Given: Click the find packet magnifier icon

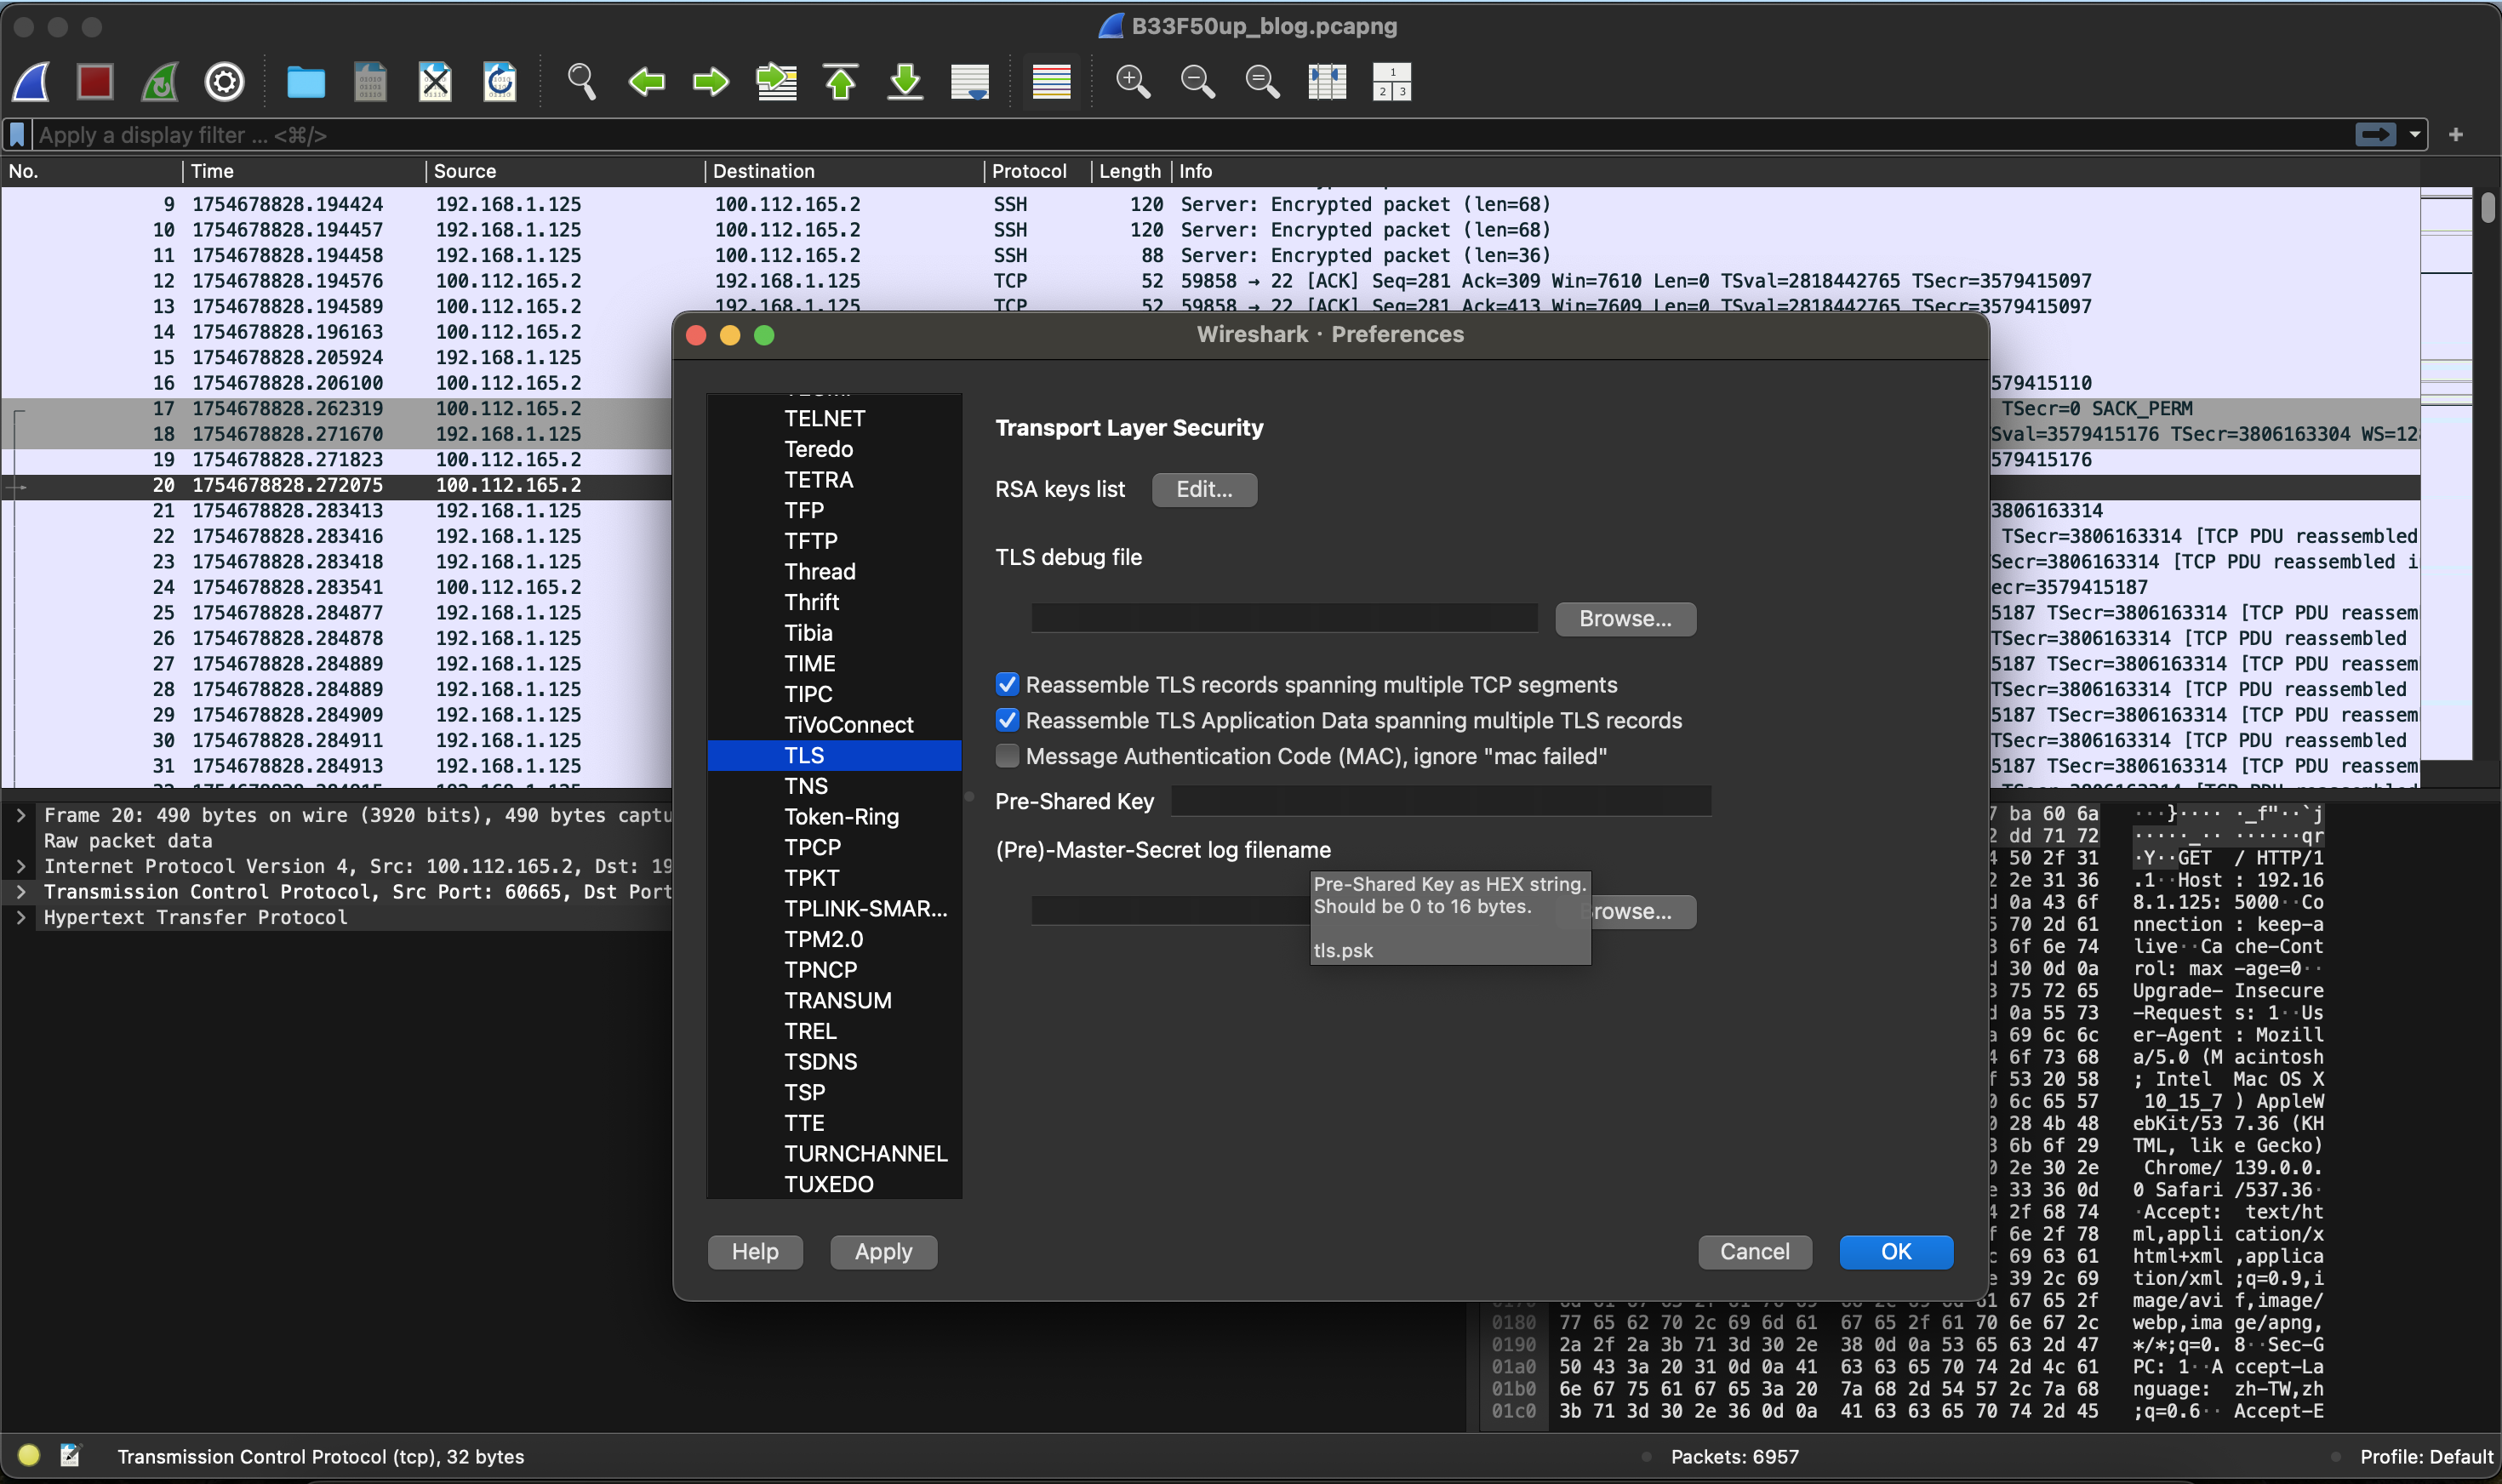Looking at the screenshot, I should click(x=581, y=81).
